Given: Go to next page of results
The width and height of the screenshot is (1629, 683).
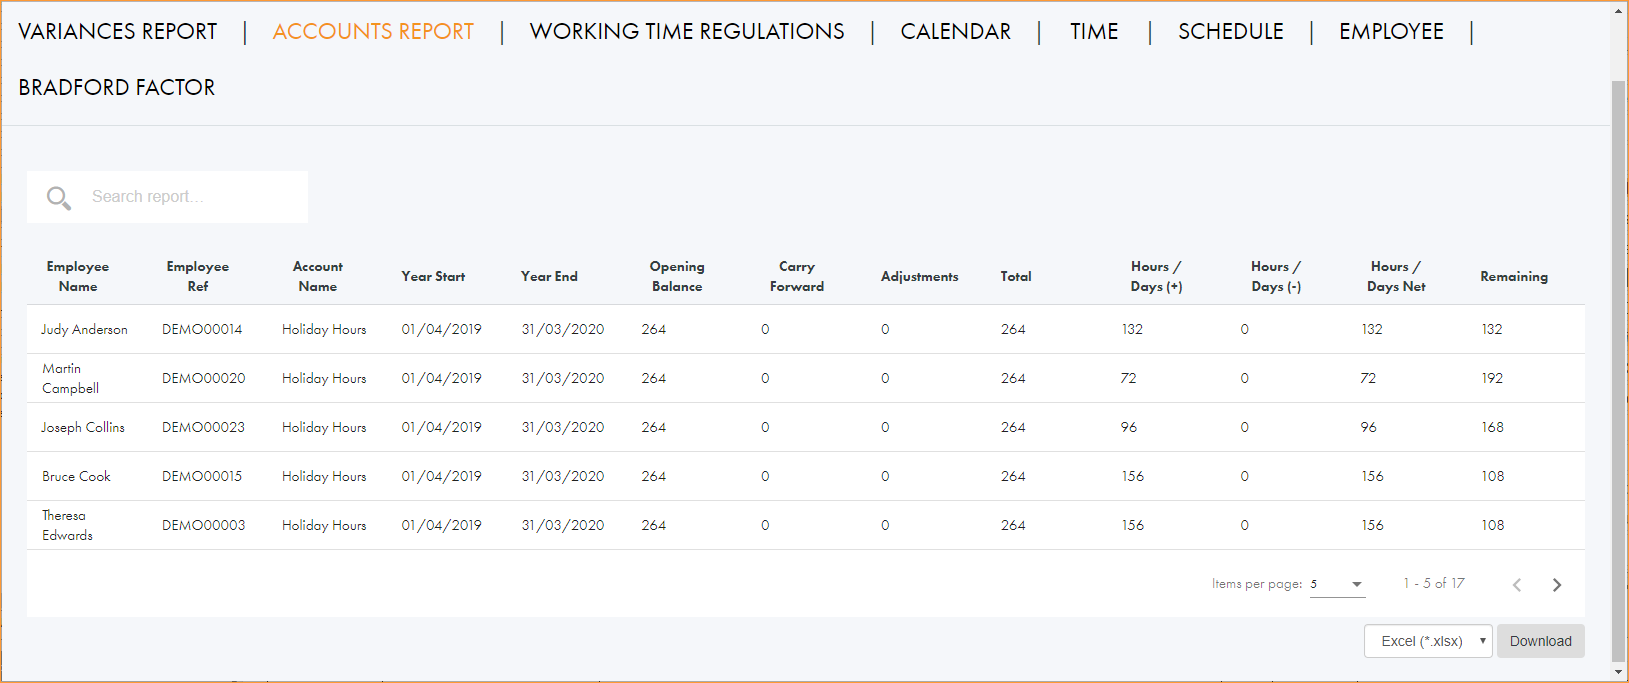Looking at the screenshot, I should pos(1556,585).
